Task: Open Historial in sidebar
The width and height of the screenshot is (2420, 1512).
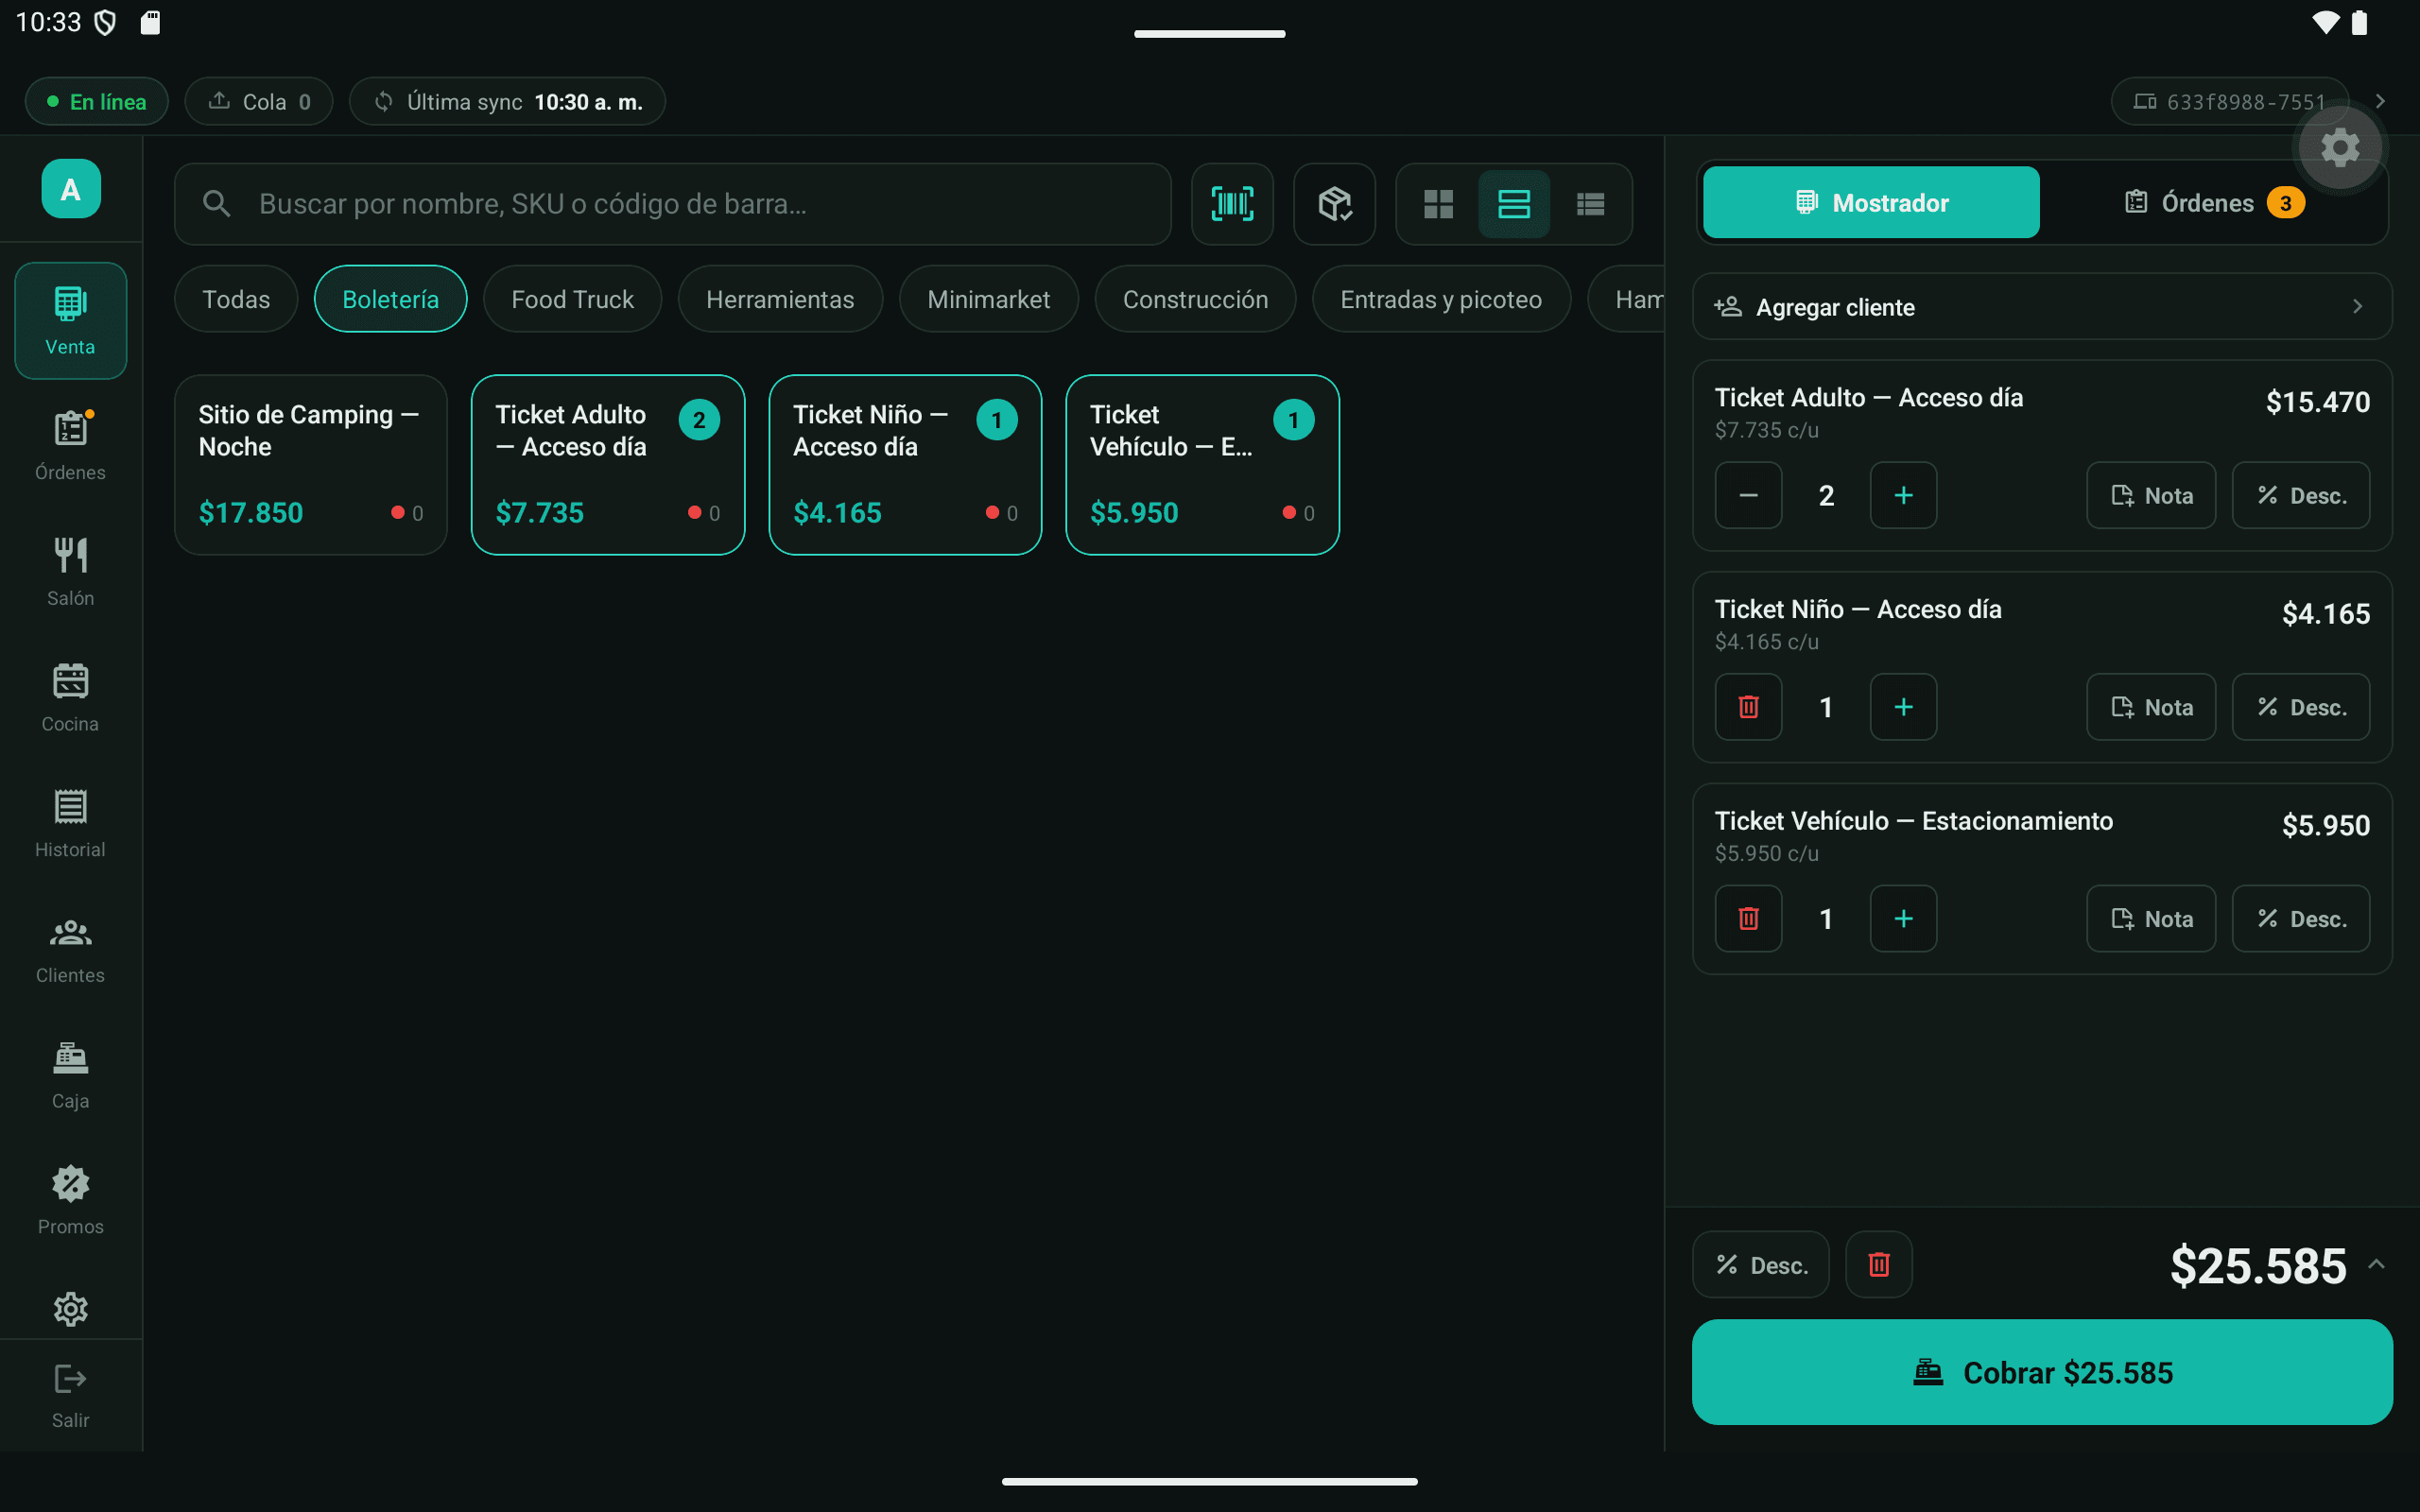Action: pyautogui.click(x=70, y=824)
